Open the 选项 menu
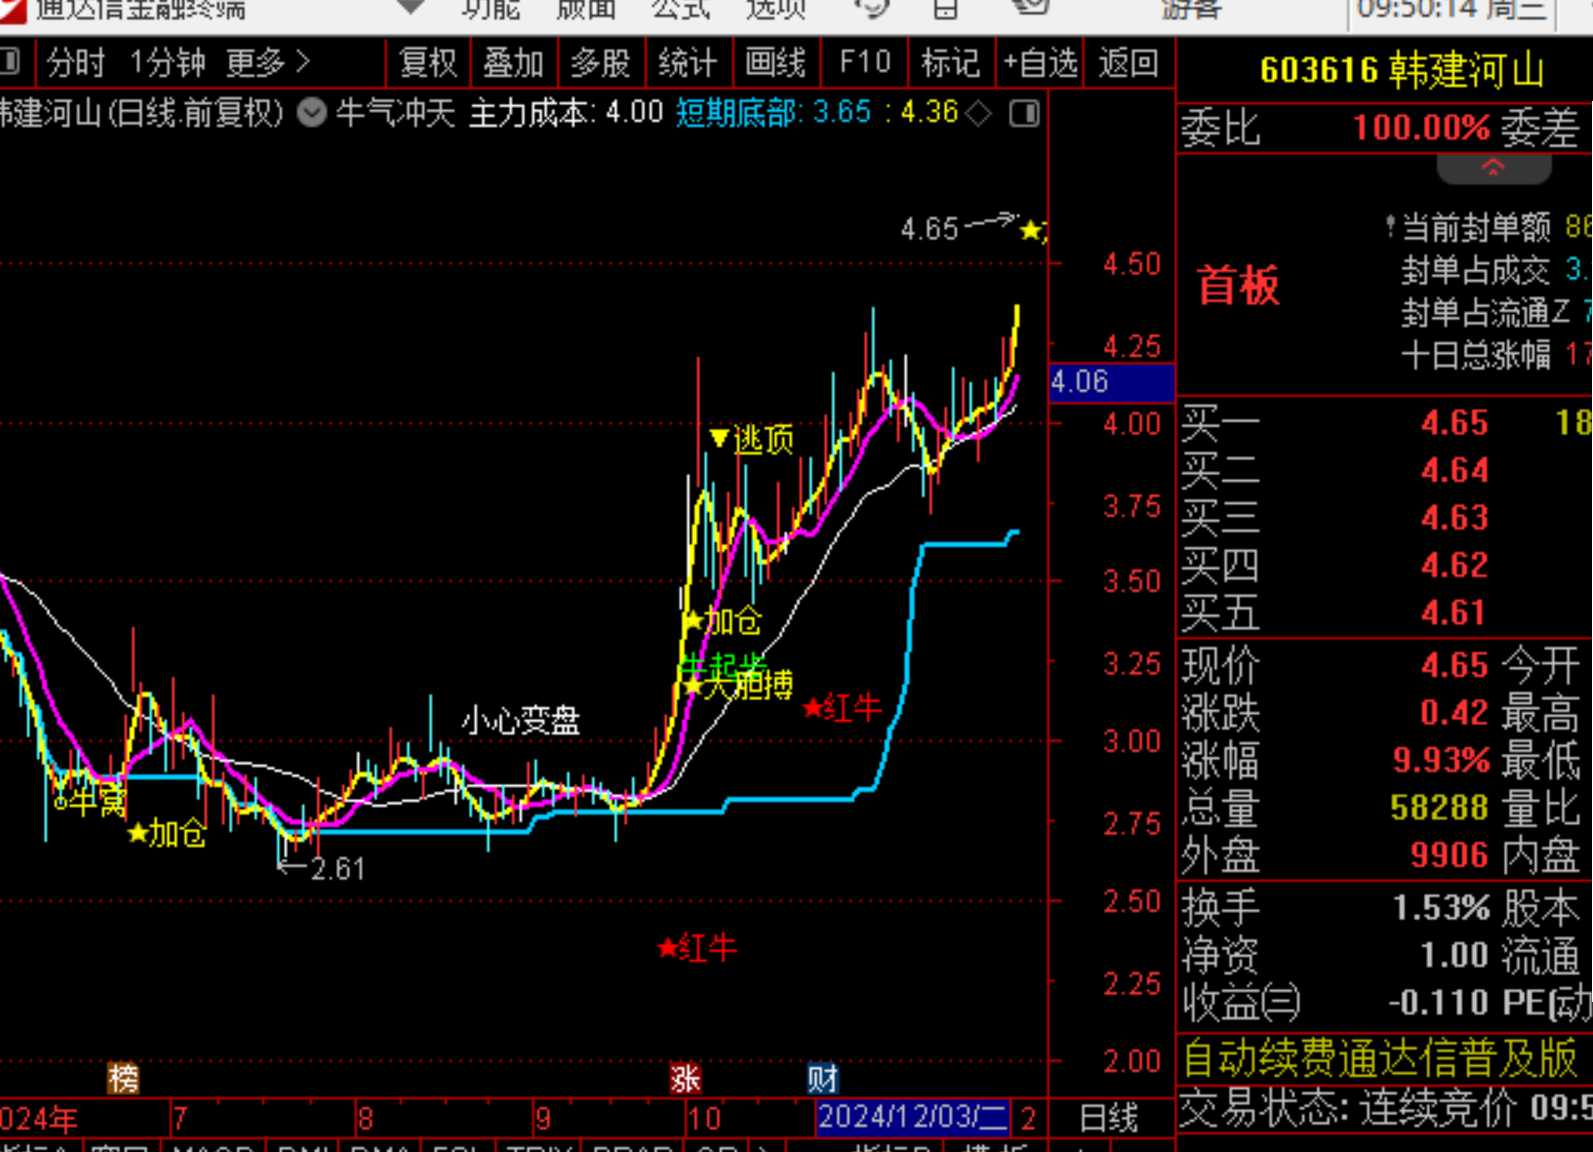This screenshot has width=1593, height=1152. click(x=776, y=9)
